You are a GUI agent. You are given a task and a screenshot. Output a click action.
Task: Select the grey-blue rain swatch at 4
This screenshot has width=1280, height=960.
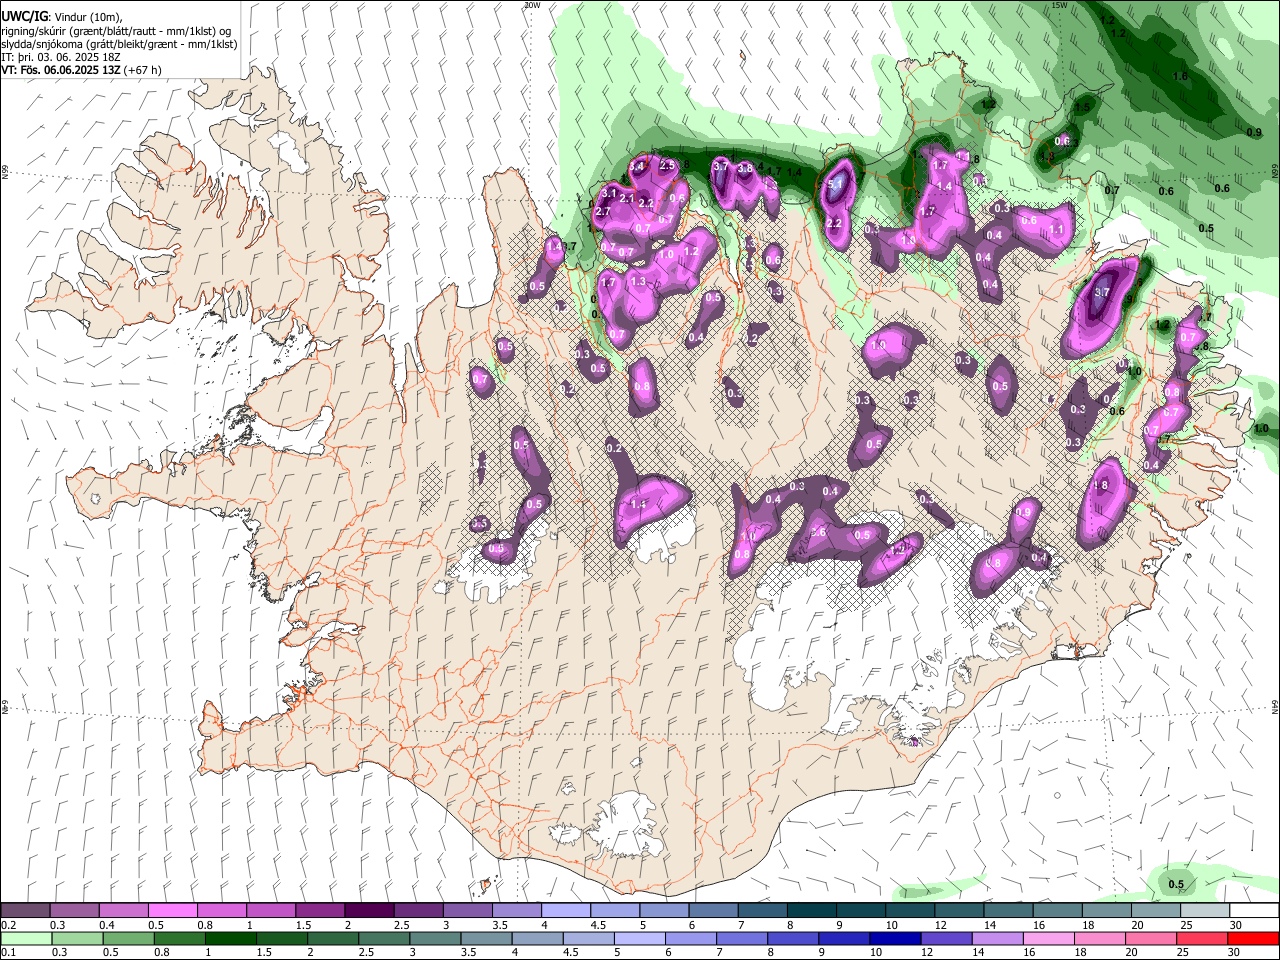coord(536,939)
